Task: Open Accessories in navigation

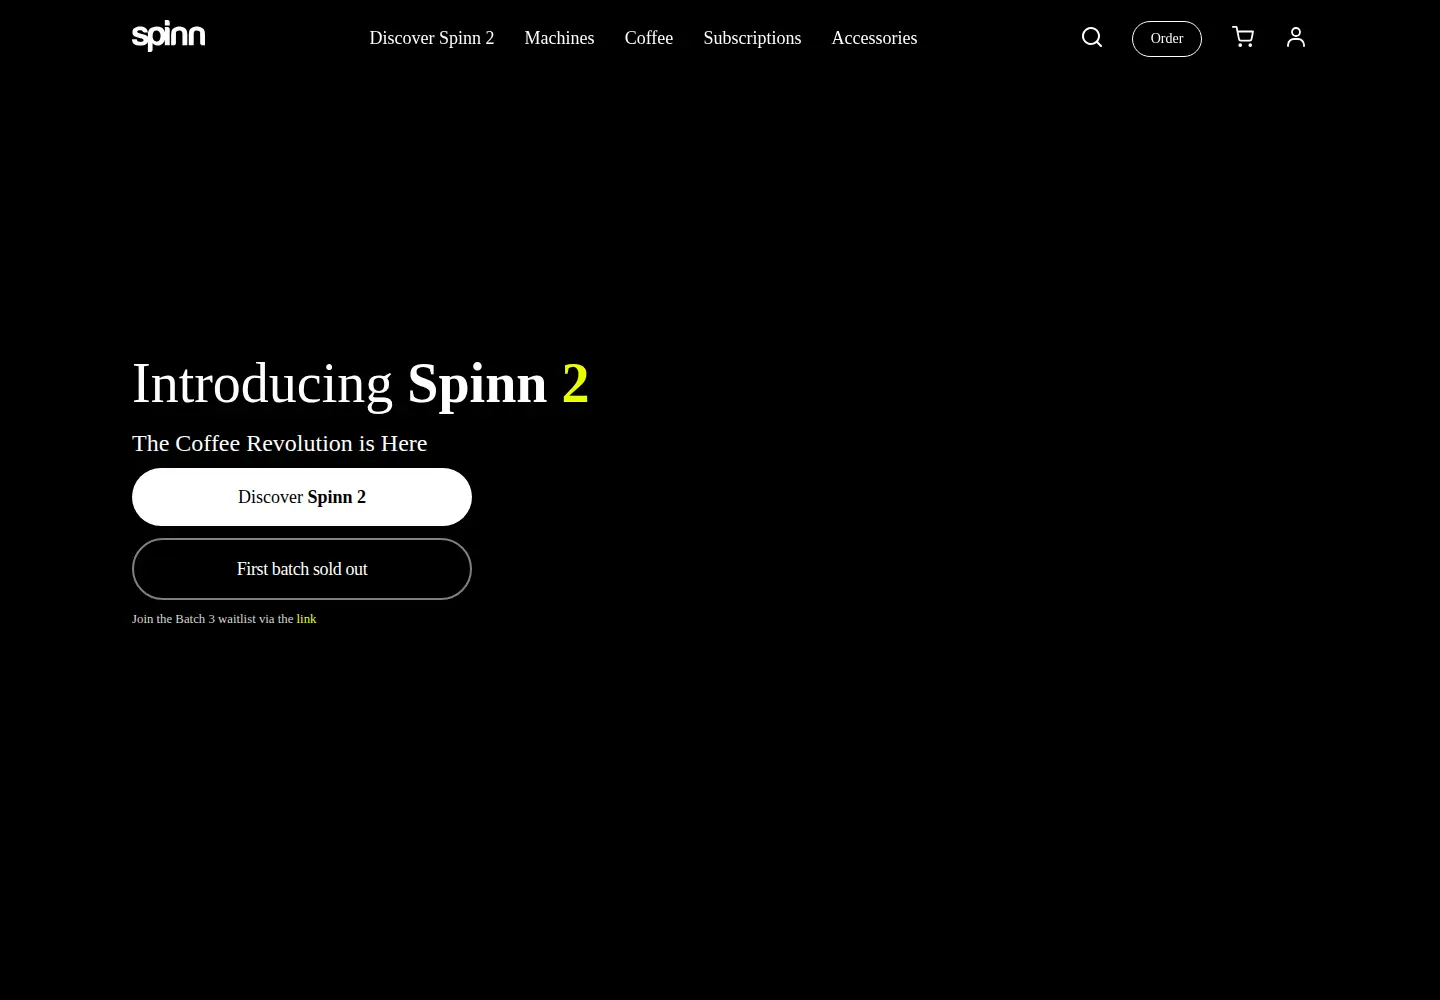Action: click(x=874, y=38)
